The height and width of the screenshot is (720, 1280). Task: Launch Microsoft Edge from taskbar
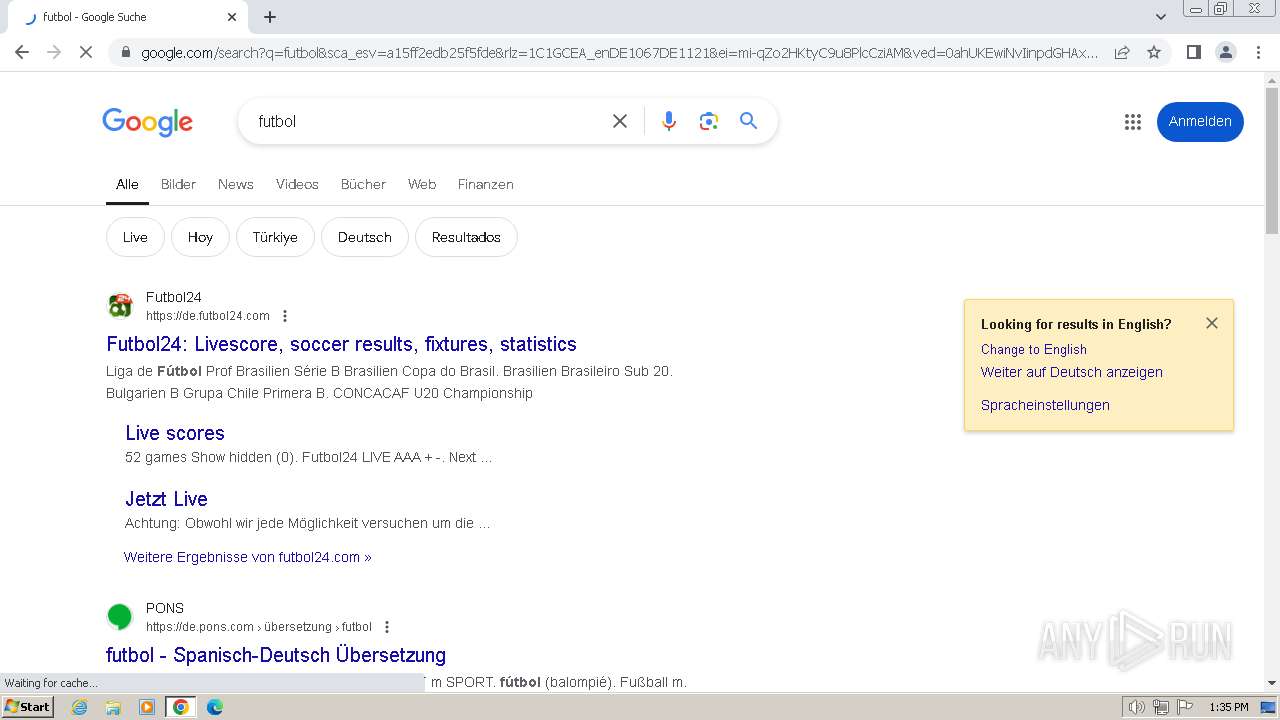point(215,707)
